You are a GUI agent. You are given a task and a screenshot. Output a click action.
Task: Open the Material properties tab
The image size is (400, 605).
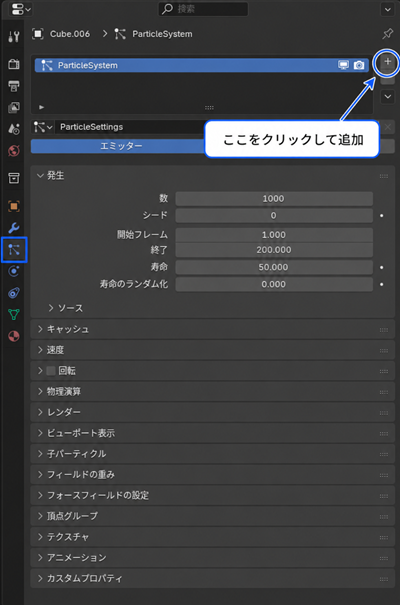[14, 336]
